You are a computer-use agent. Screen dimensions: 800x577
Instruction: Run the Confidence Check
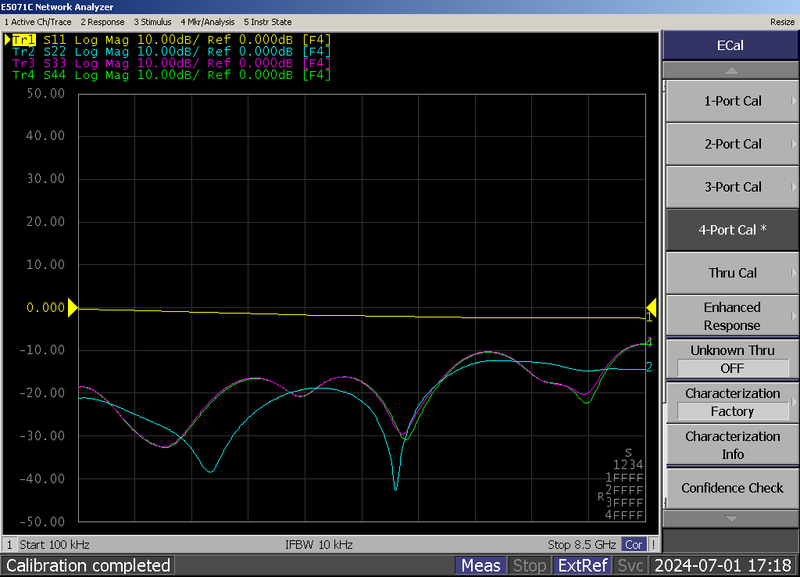click(732, 488)
